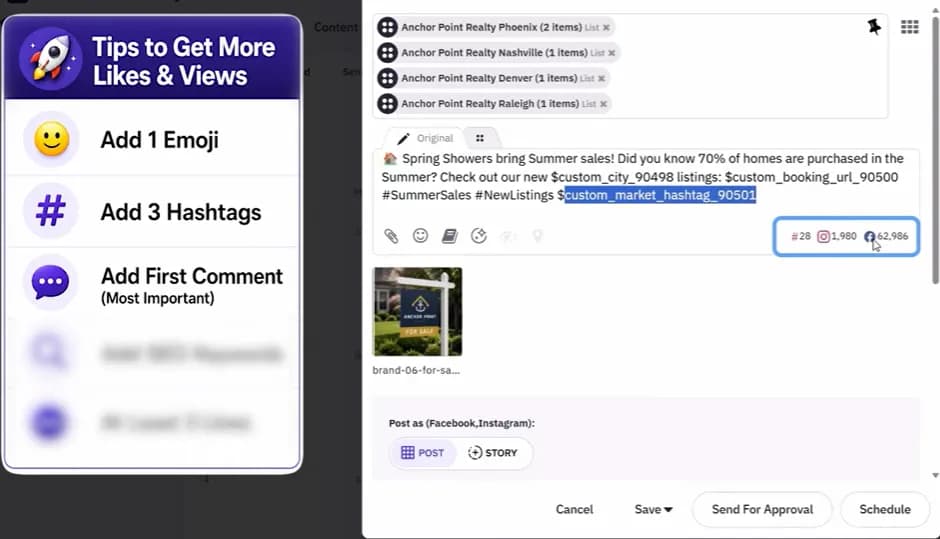Click the Anchor Point Realty Denver (1 items) label
Image resolution: width=940 pixels, height=539 pixels.
489,79
